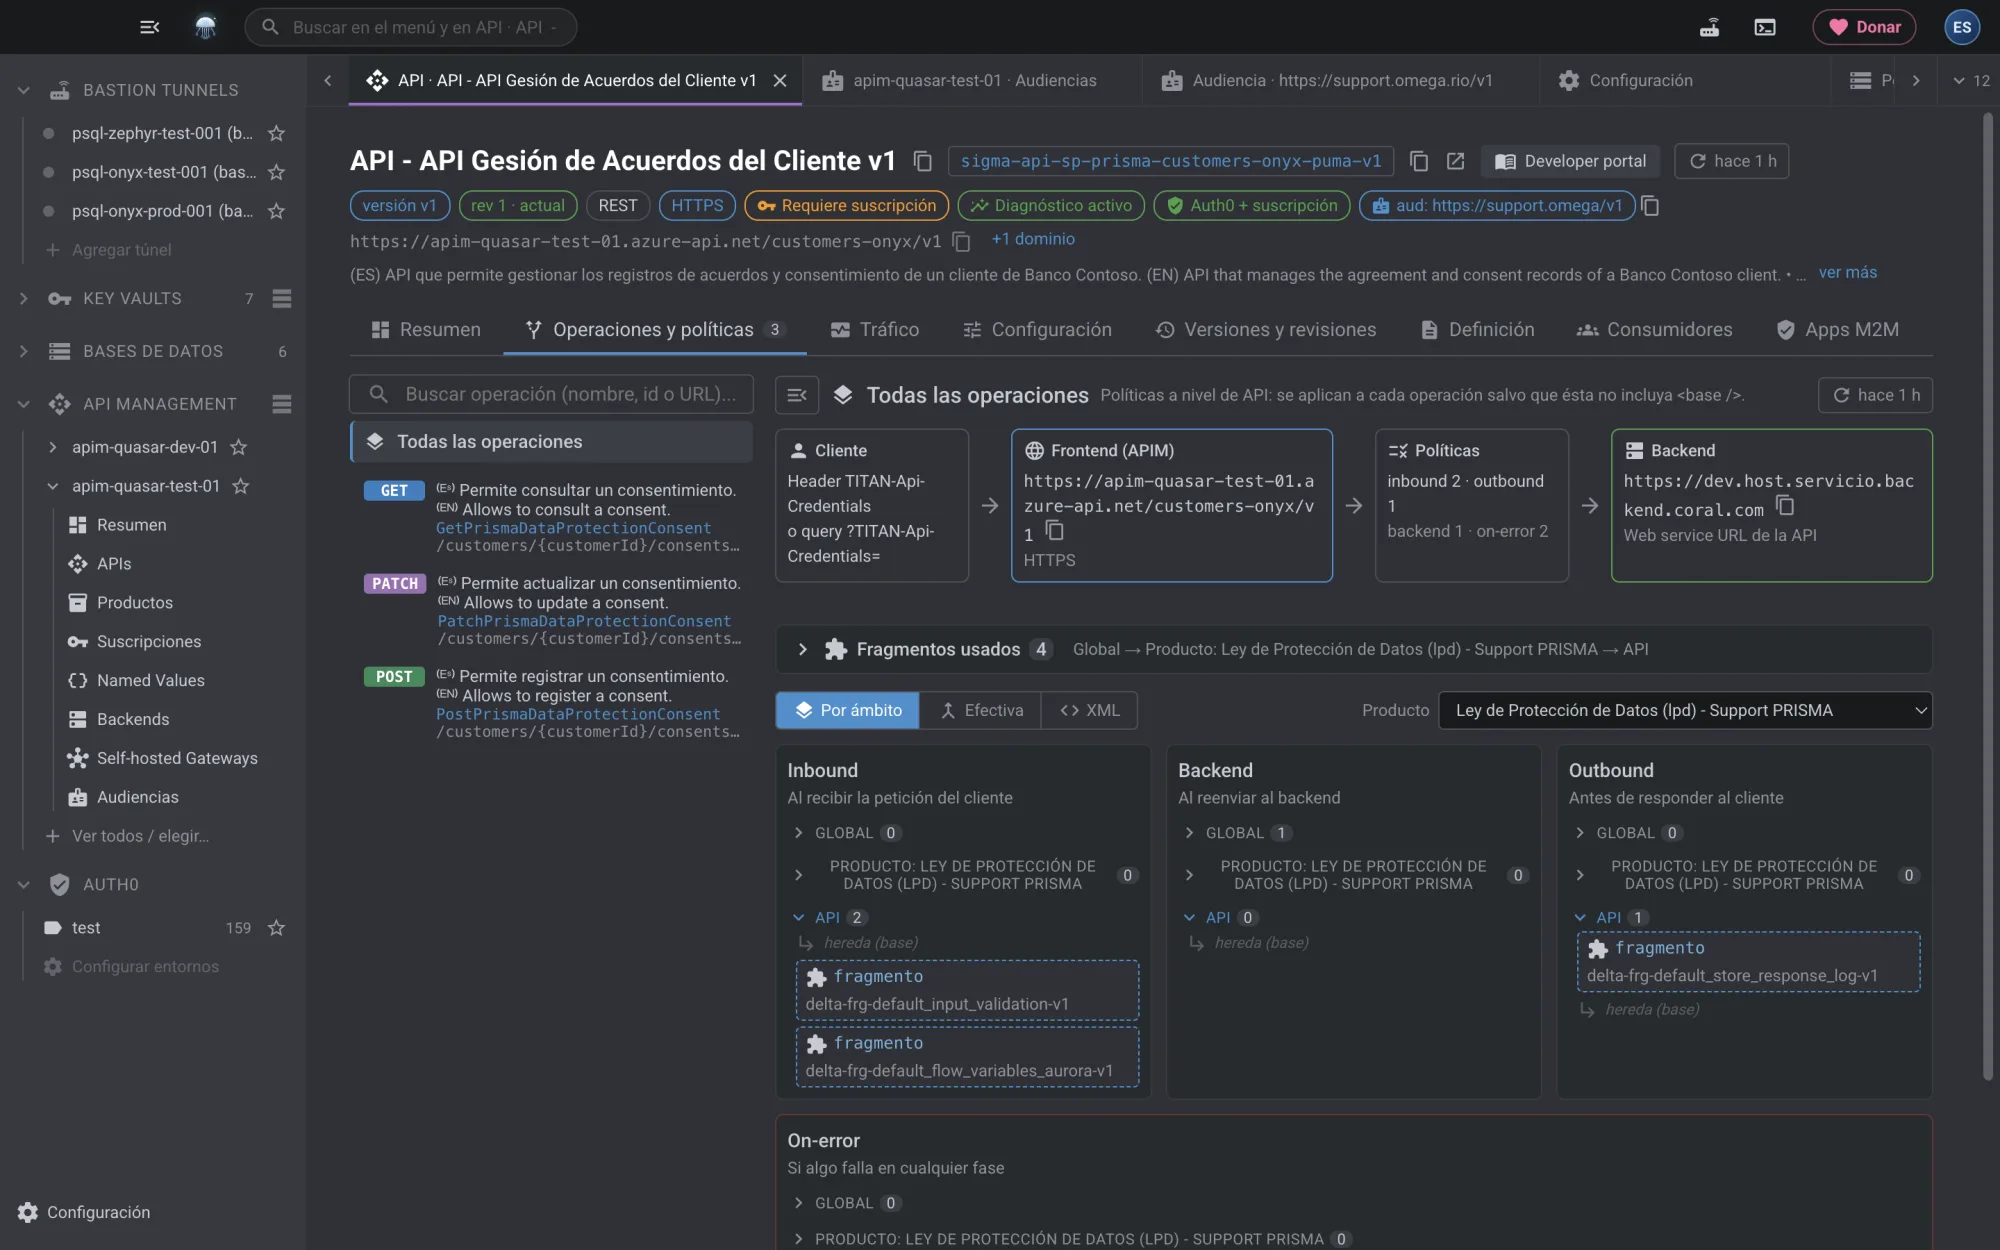Star the apim-quasar-test-01 instance
The width and height of the screenshot is (2000, 1250).
(x=241, y=486)
